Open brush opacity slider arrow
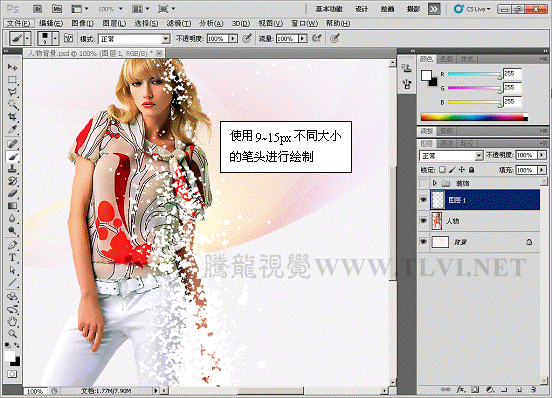The width and height of the screenshot is (552, 398). click(233, 38)
